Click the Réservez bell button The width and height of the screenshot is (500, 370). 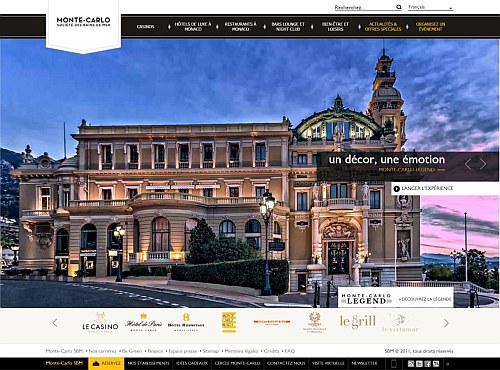coord(106,363)
